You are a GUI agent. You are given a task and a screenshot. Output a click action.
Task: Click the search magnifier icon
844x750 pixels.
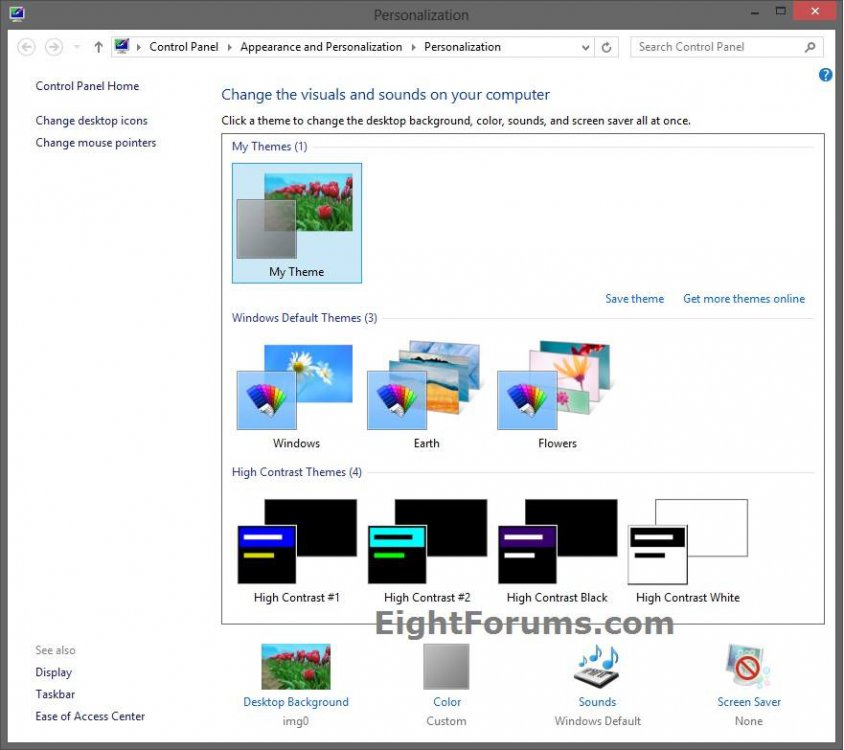click(809, 46)
